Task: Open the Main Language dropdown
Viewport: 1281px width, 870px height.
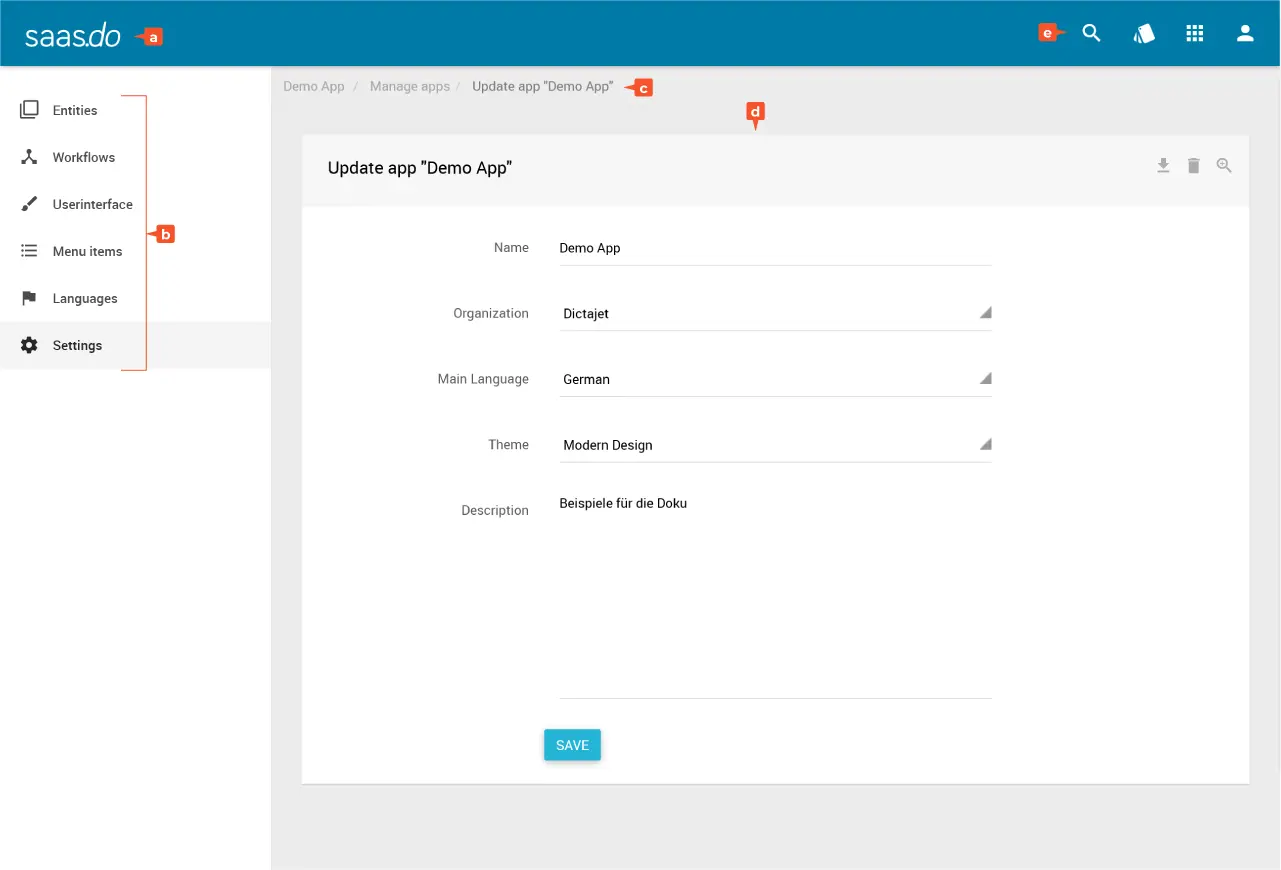Action: tap(984, 379)
